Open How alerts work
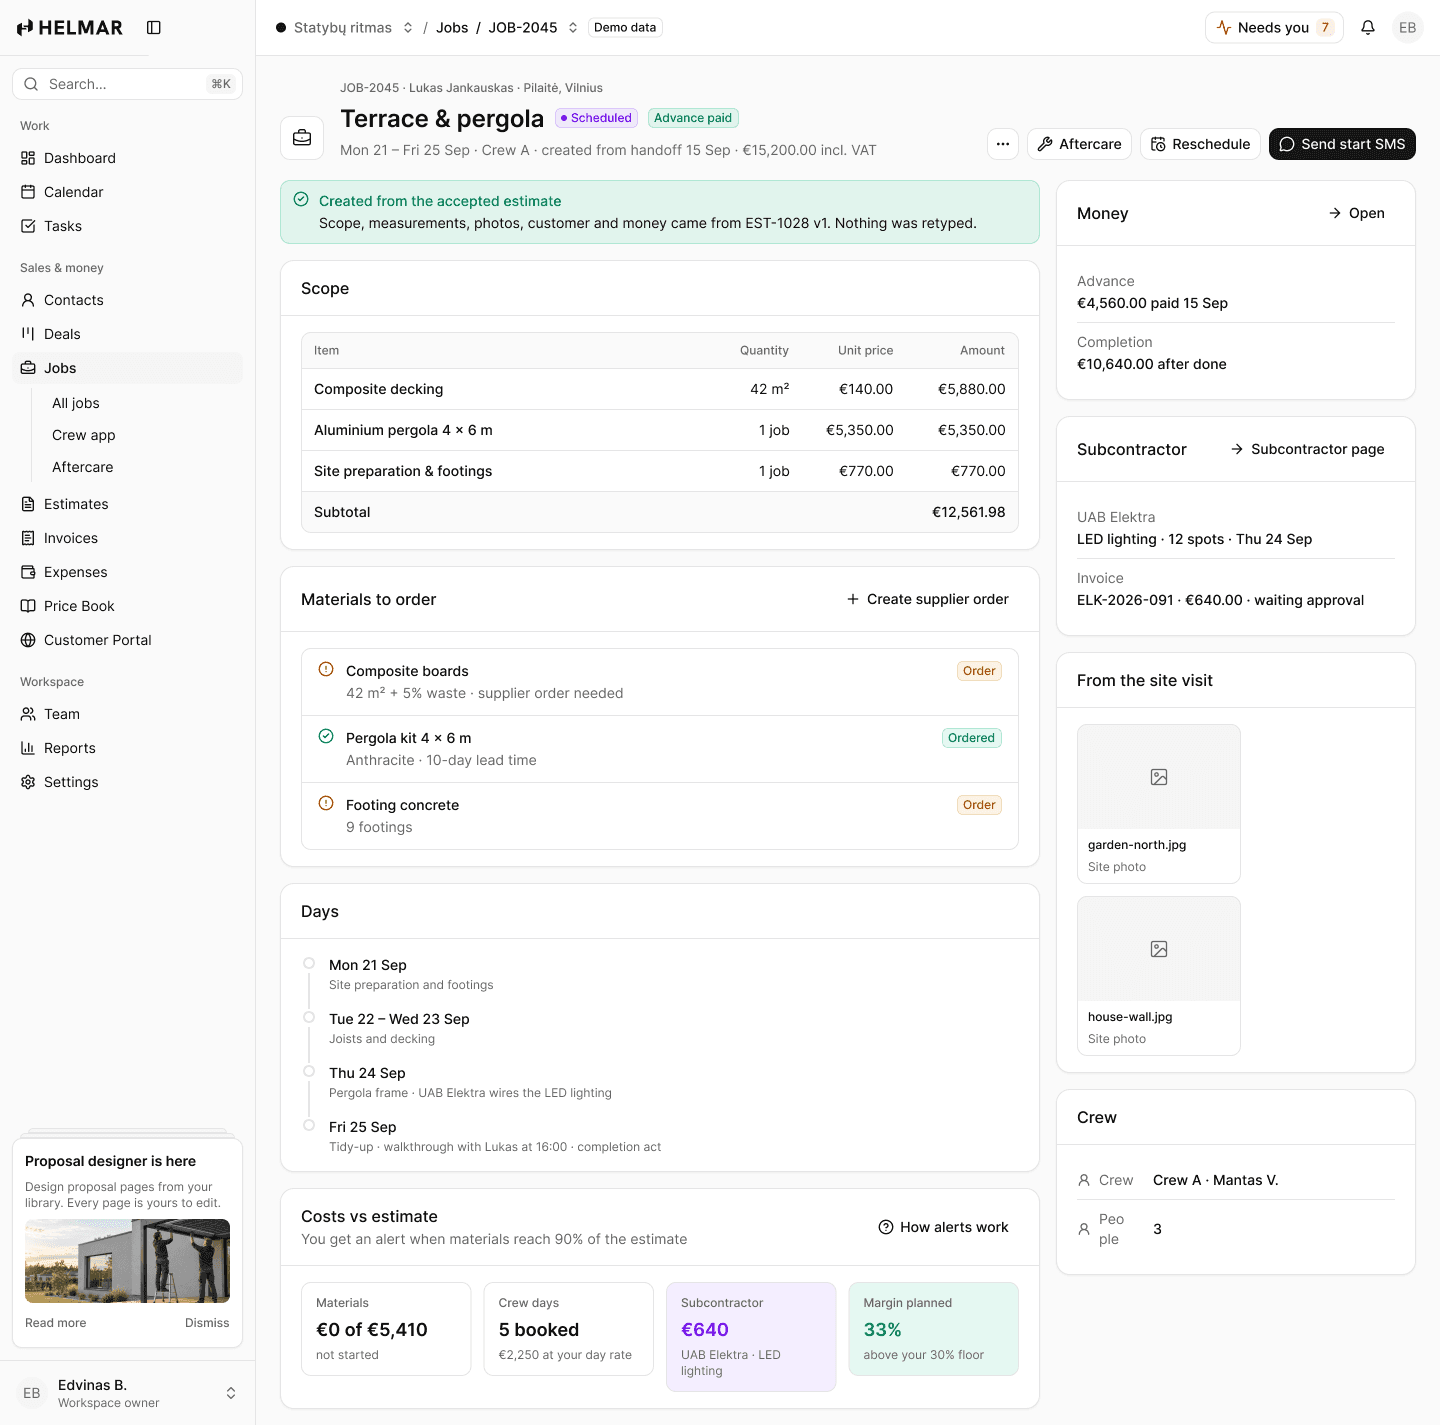This screenshot has width=1440, height=1425. (943, 1227)
